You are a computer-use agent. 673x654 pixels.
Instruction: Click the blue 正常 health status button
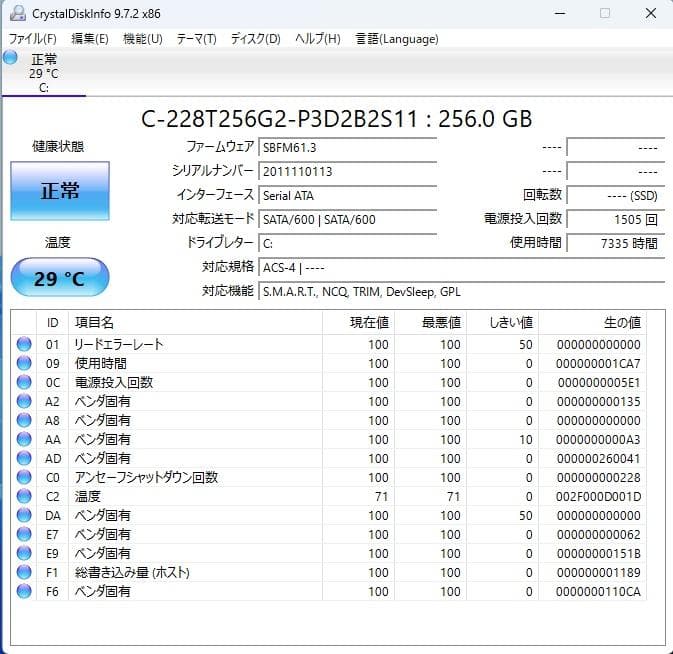pos(60,191)
